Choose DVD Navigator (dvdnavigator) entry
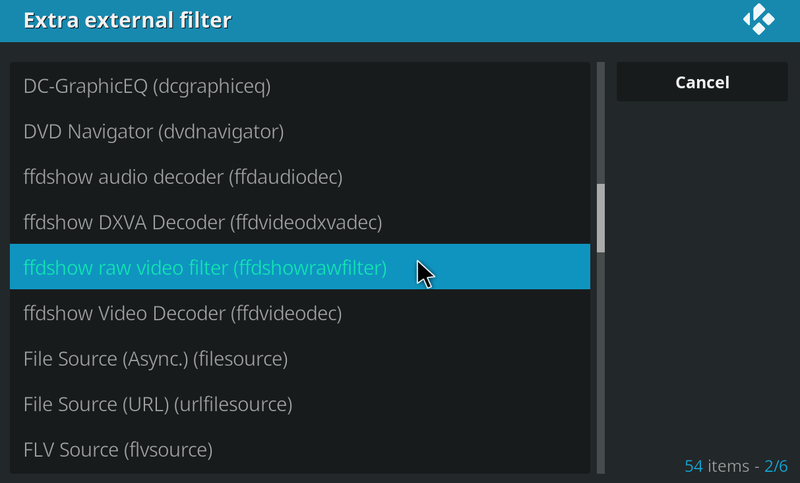 coord(154,131)
